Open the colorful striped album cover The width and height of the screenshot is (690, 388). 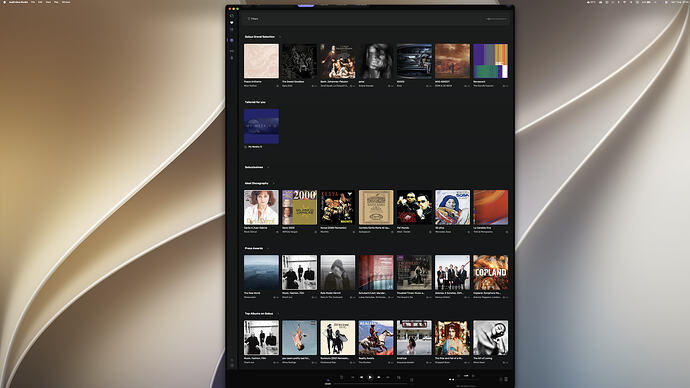(x=491, y=61)
